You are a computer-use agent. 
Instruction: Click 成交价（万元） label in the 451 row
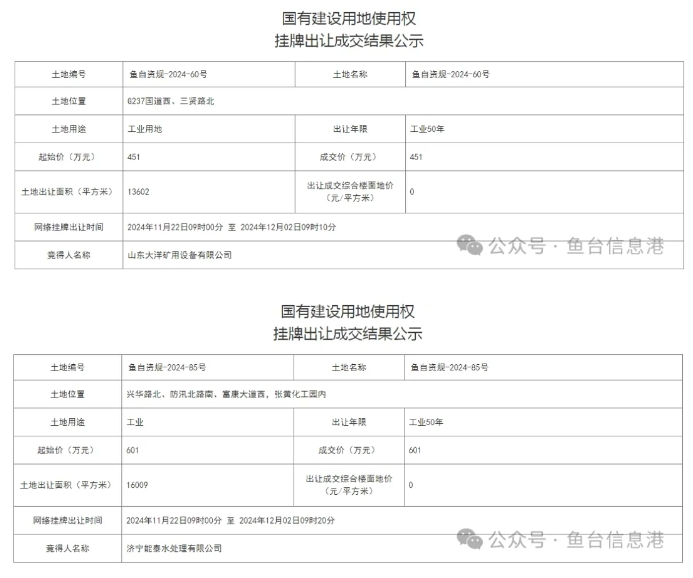(x=348, y=157)
